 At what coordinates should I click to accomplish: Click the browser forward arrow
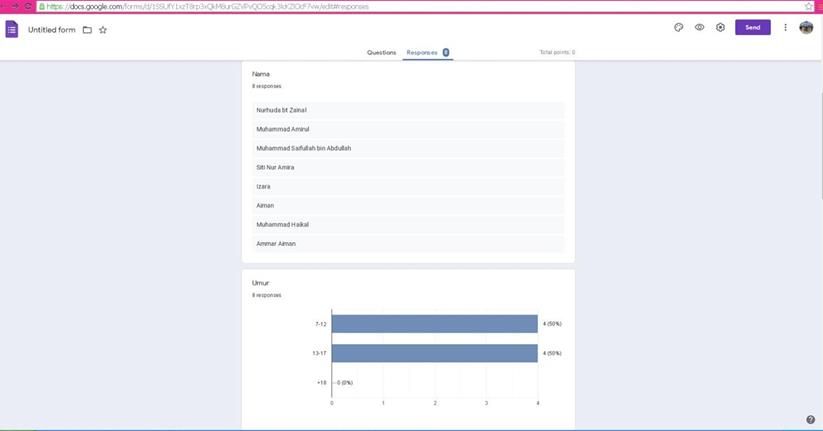(15, 6)
